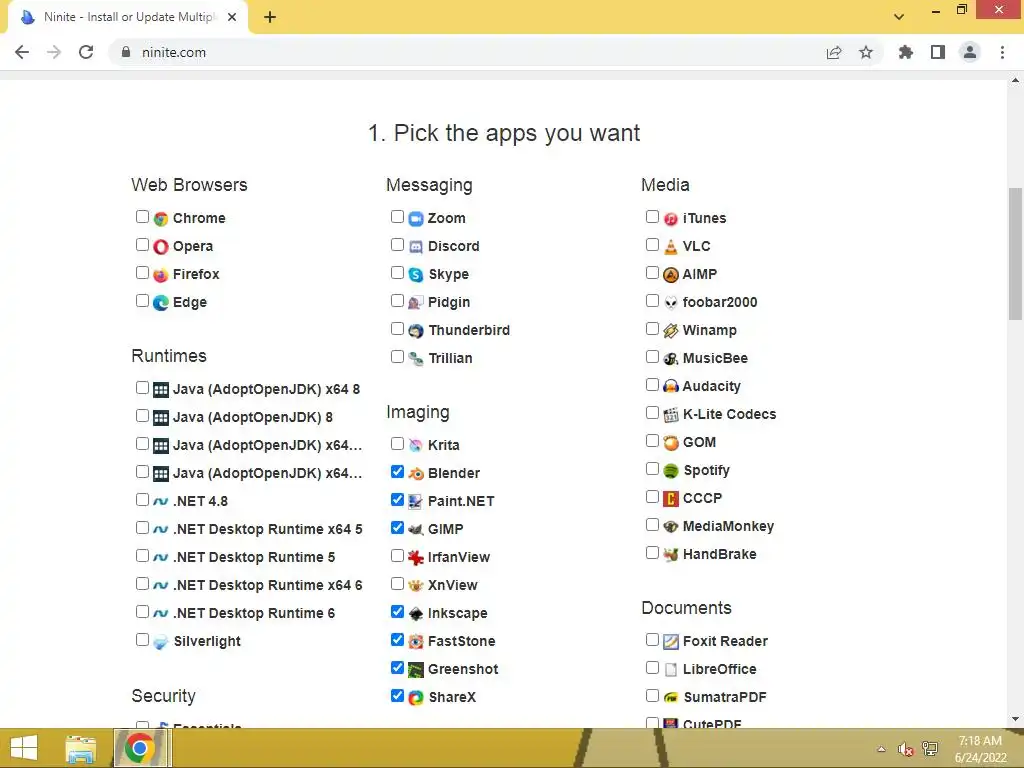Click the Audacity headphones icon
Screen dimensions: 1024x768
point(671,387)
